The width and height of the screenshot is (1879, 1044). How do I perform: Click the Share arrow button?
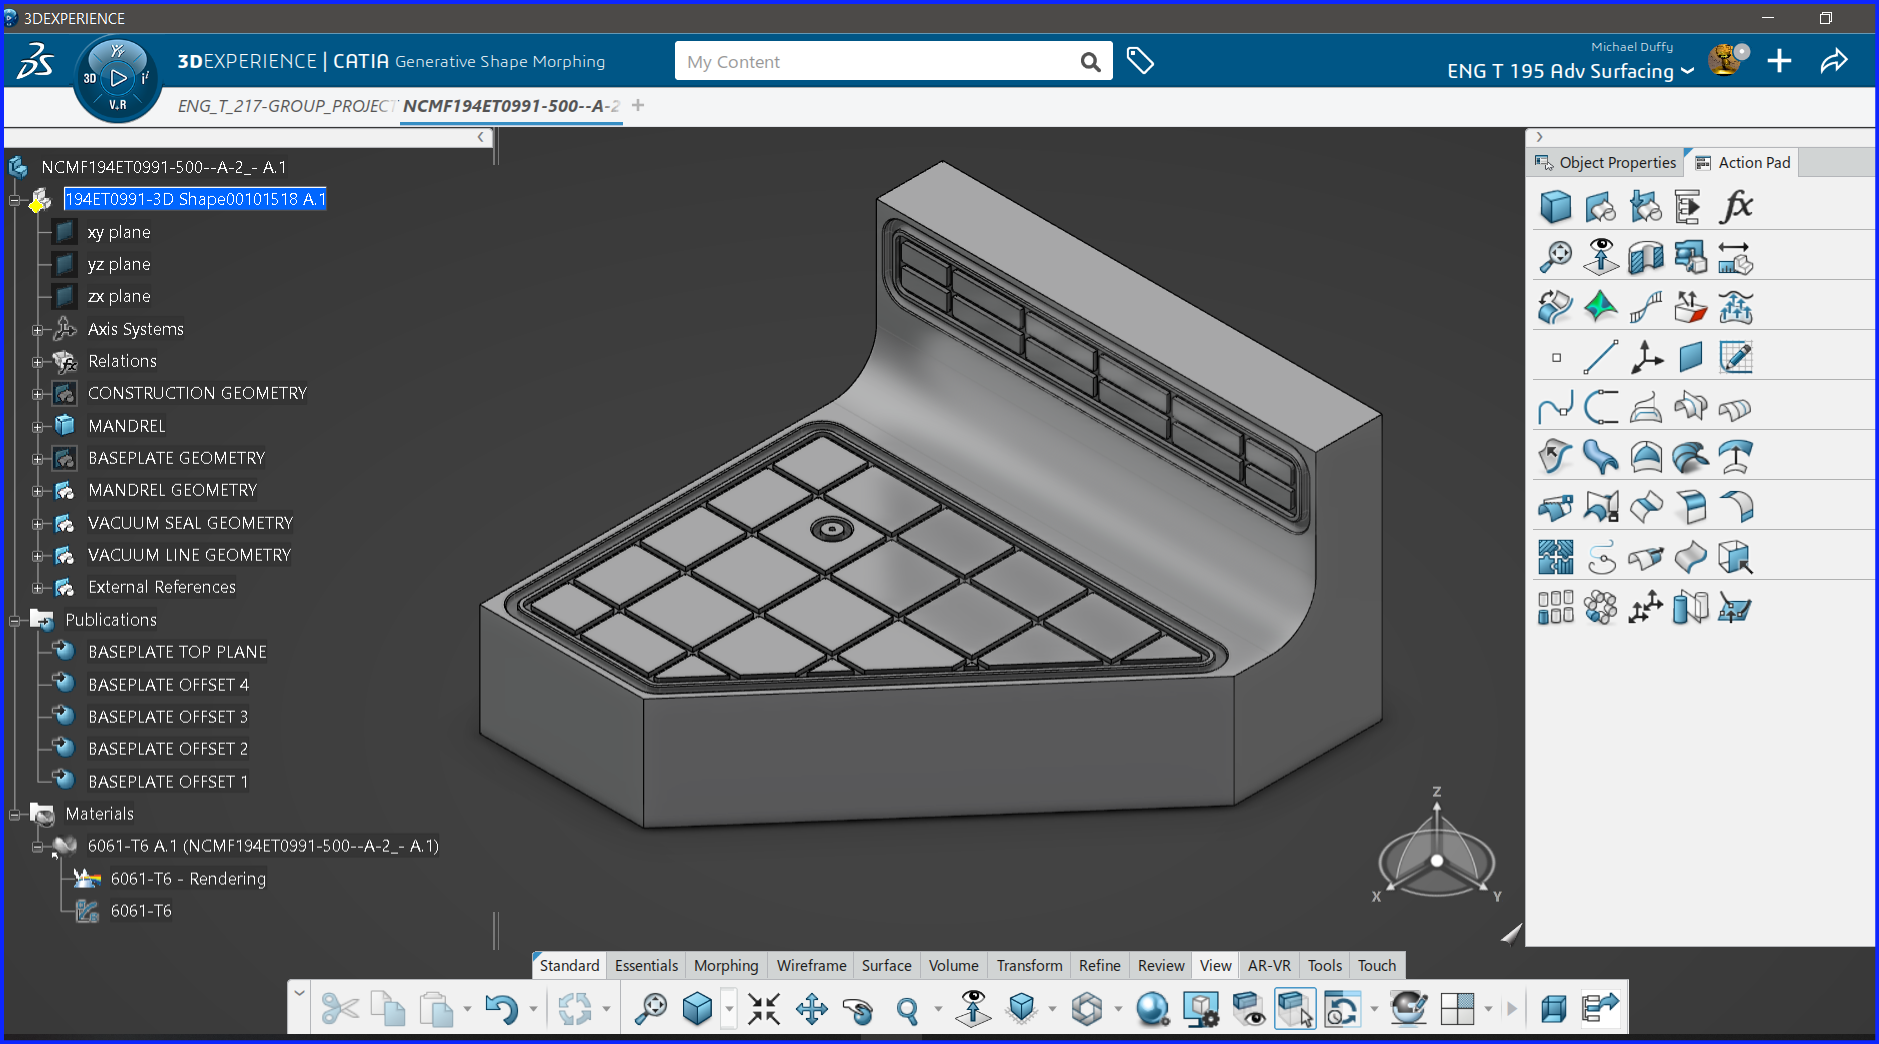pos(1834,61)
